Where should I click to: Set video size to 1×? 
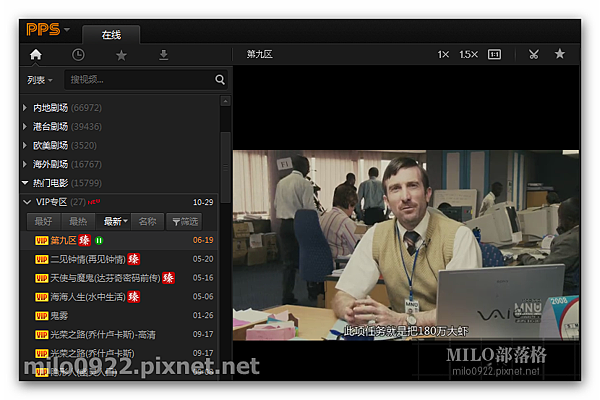pyautogui.click(x=443, y=55)
